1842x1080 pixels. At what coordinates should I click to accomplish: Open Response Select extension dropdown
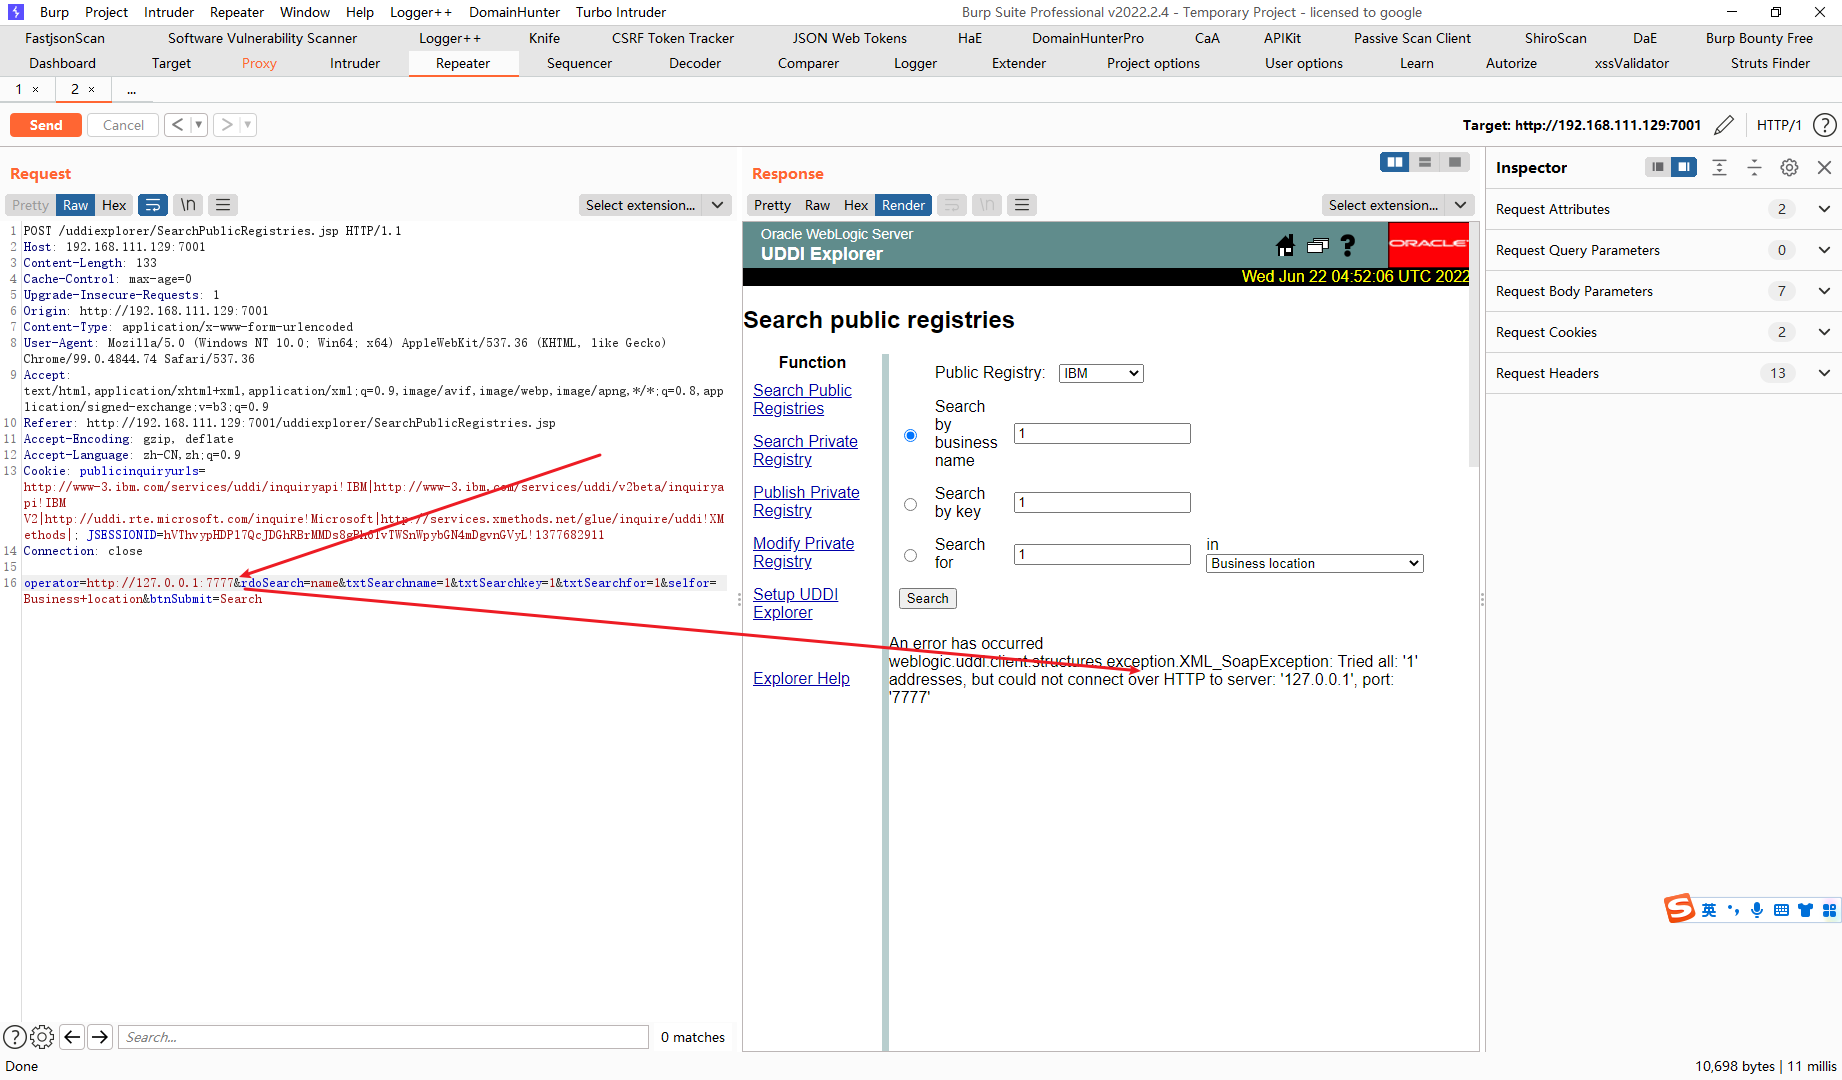click(x=1398, y=205)
